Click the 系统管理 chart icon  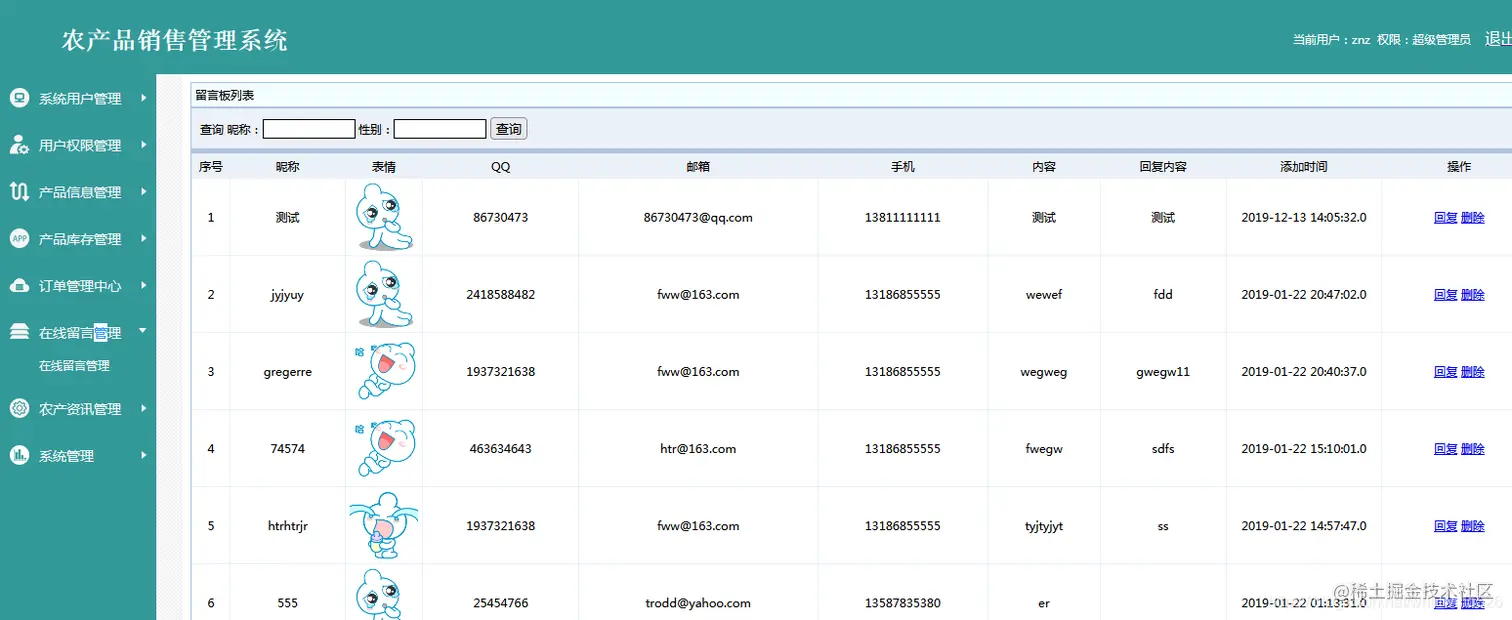(x=19, y=455)
